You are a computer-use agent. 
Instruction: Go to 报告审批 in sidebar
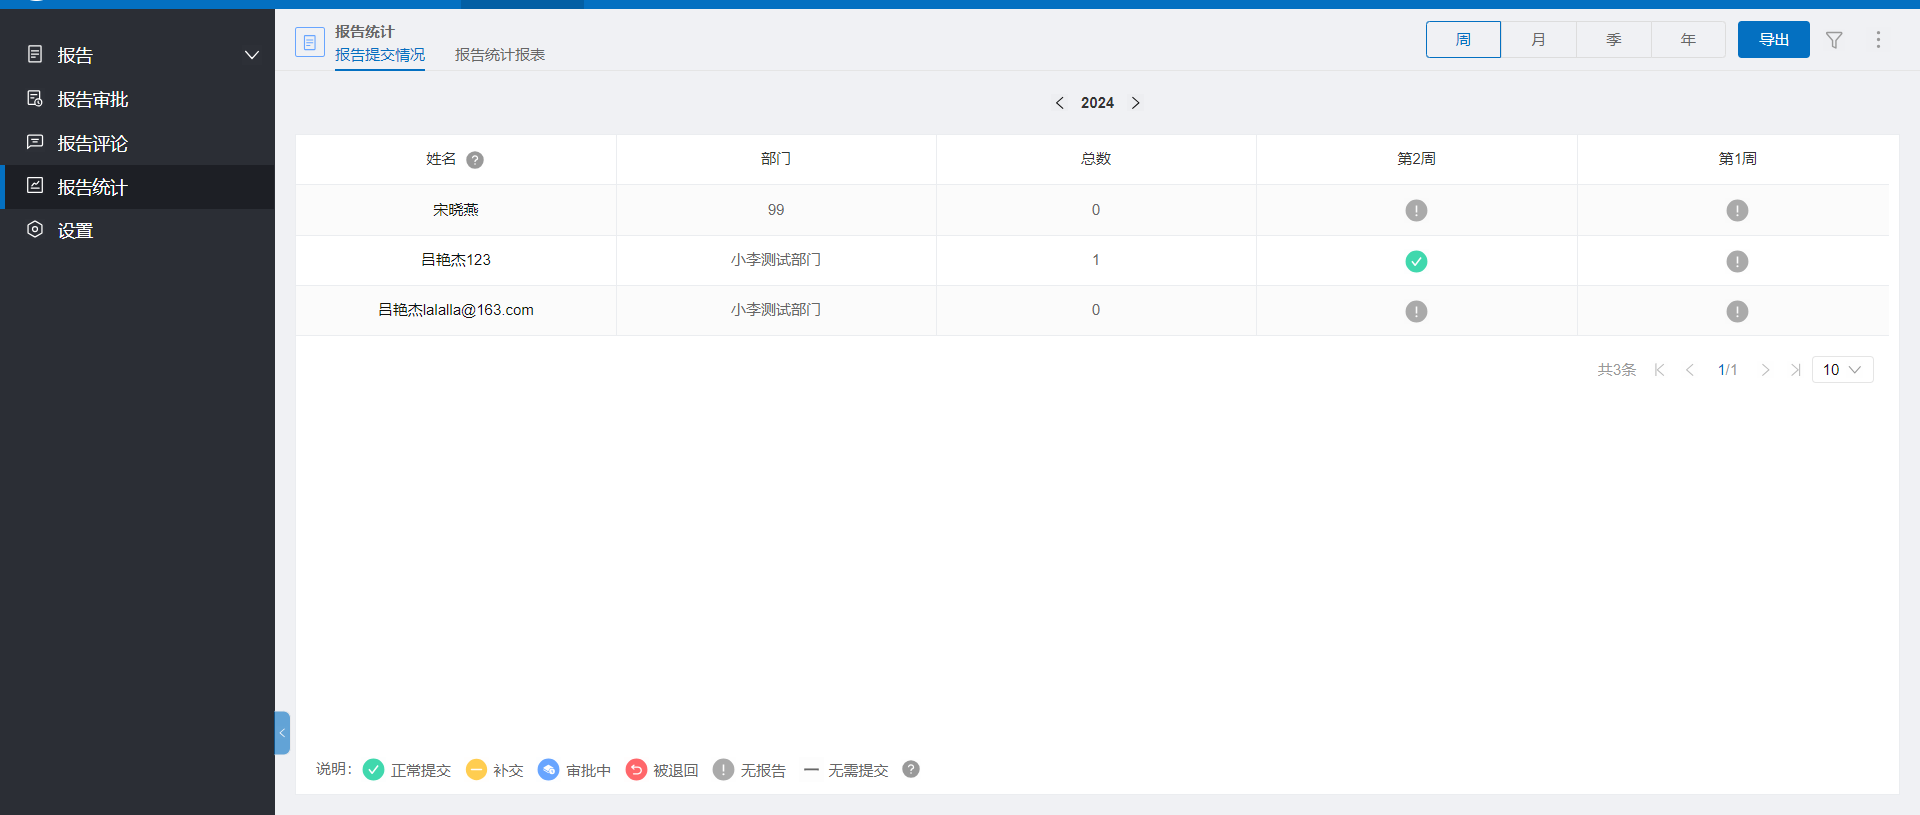pos(137,99)
